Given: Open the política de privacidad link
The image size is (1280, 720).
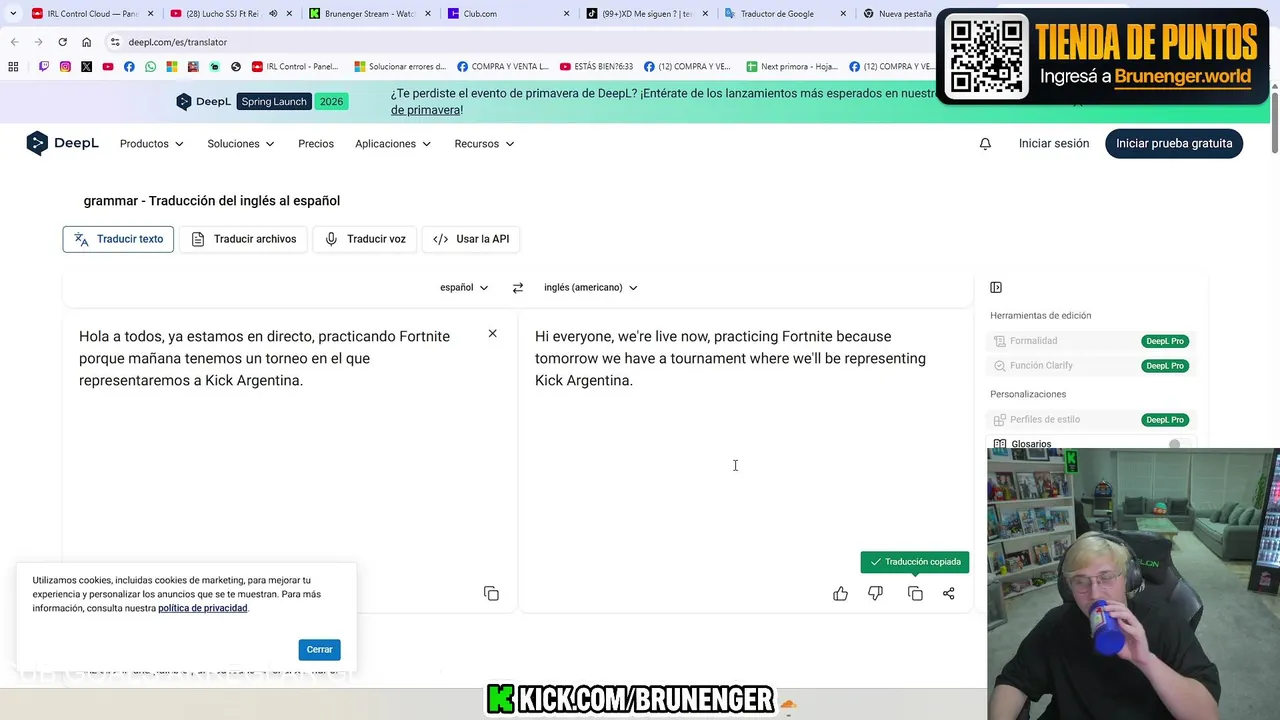Looking at the screenshot, I should point(202,608).
